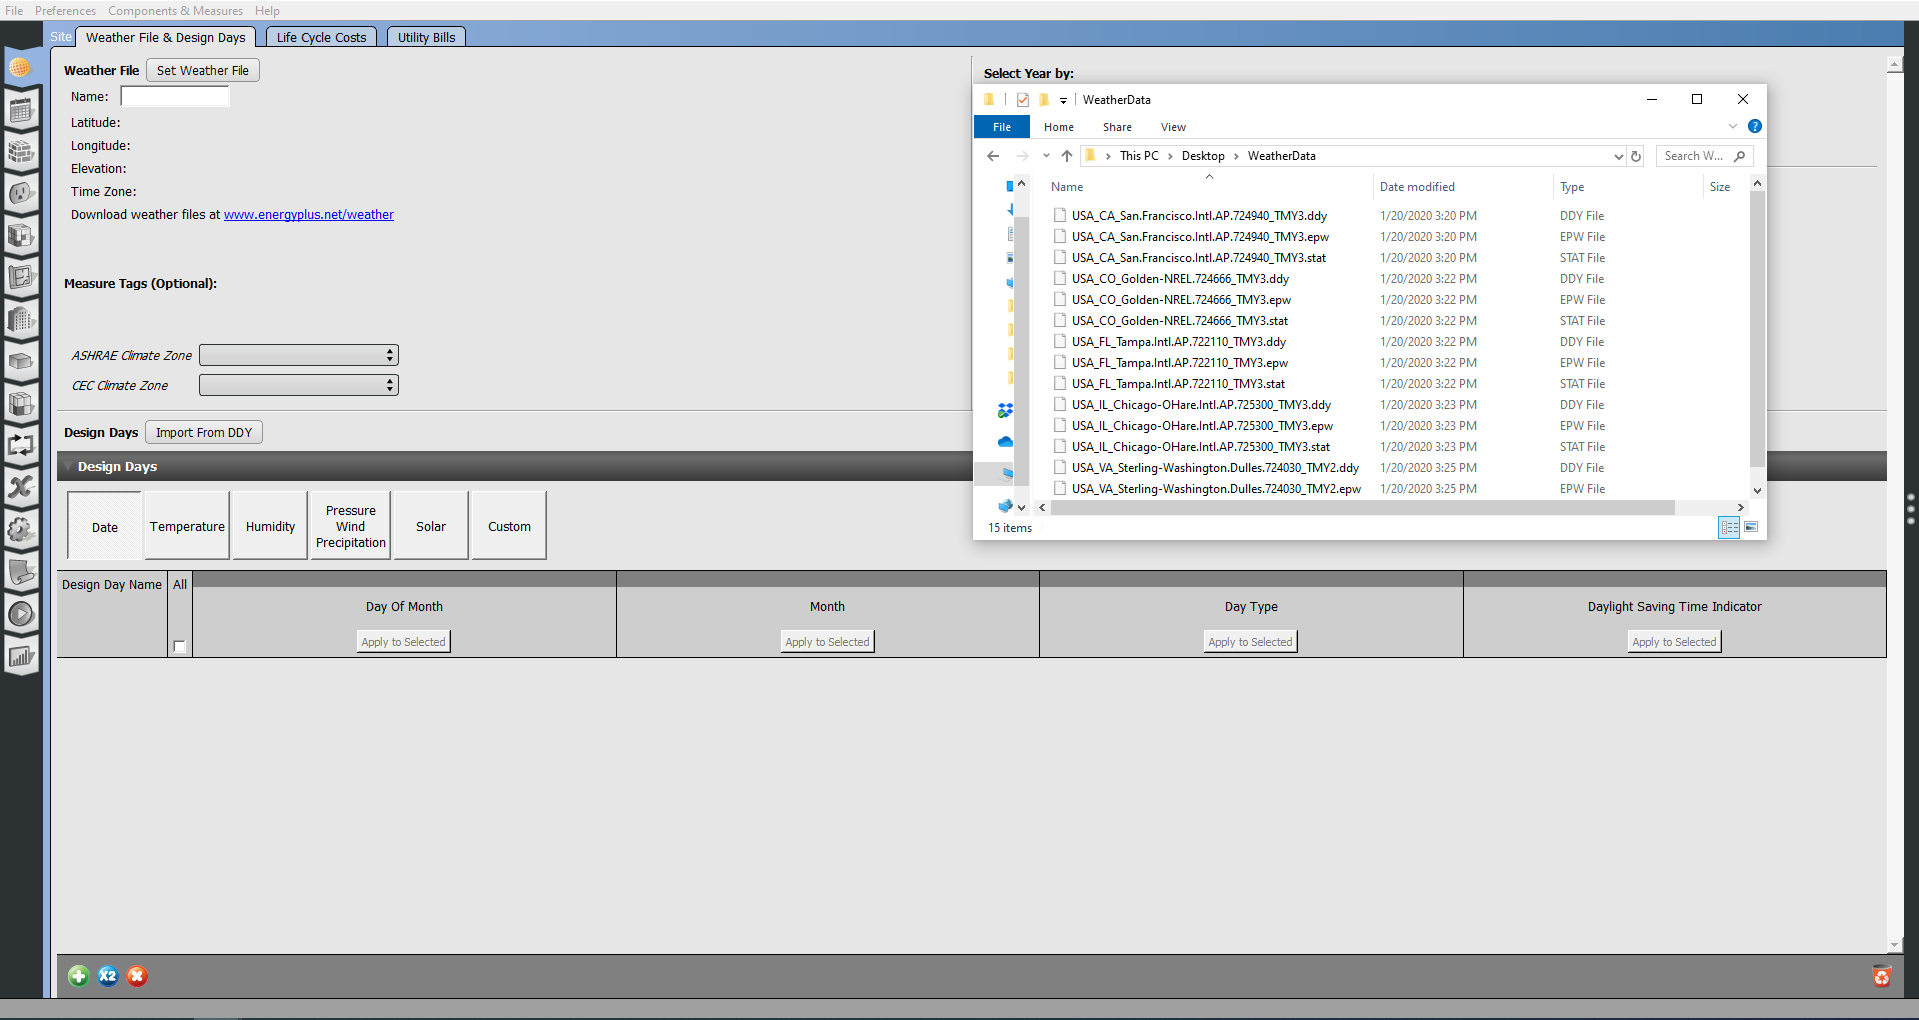Select the Constructions sidebar icon
1919x1020 pixels.
pyautogui.click(x=22, y=152)
